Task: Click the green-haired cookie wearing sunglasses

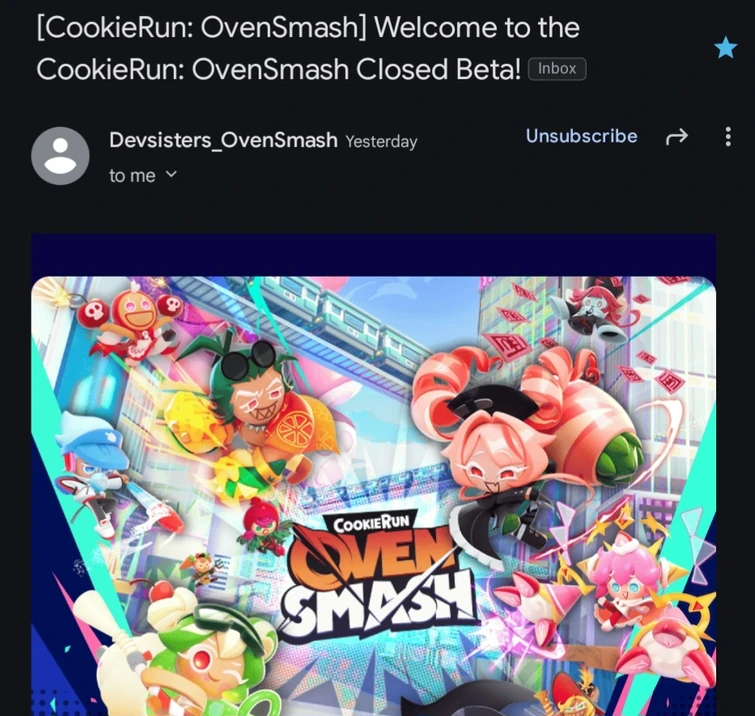Action: point(246,412)
